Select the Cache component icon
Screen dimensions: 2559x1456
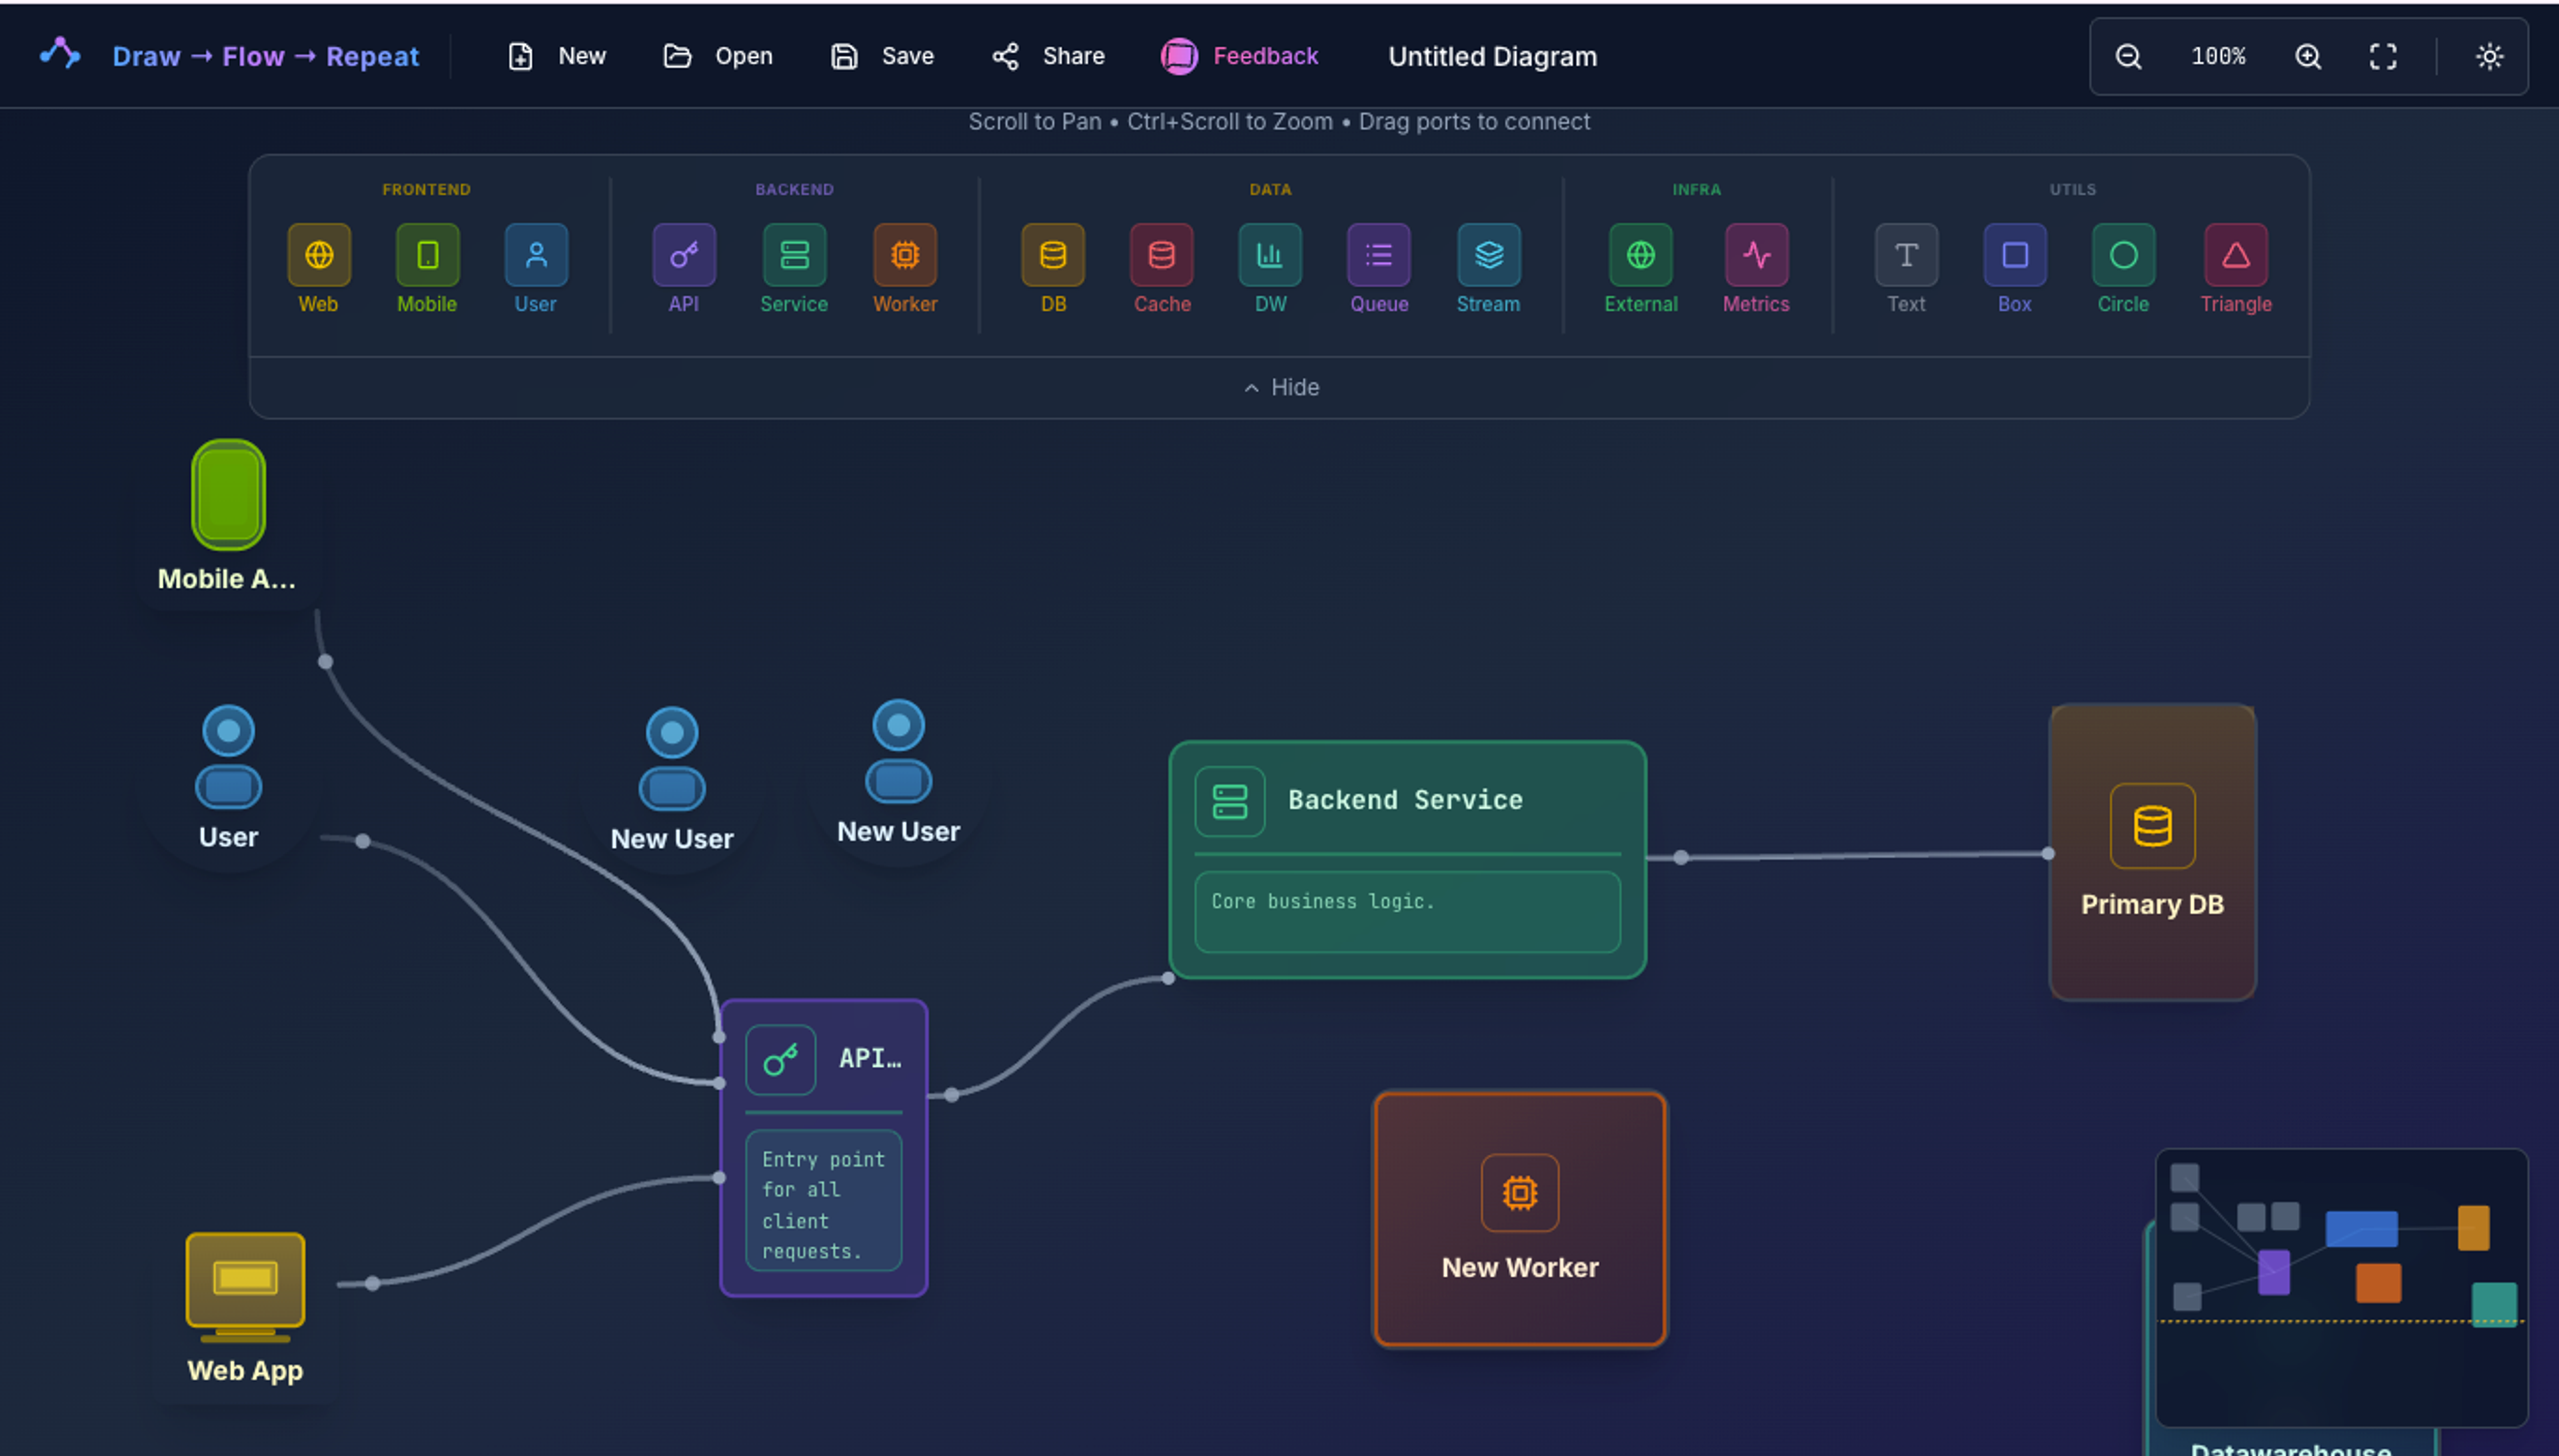[x=1161, y=255]
